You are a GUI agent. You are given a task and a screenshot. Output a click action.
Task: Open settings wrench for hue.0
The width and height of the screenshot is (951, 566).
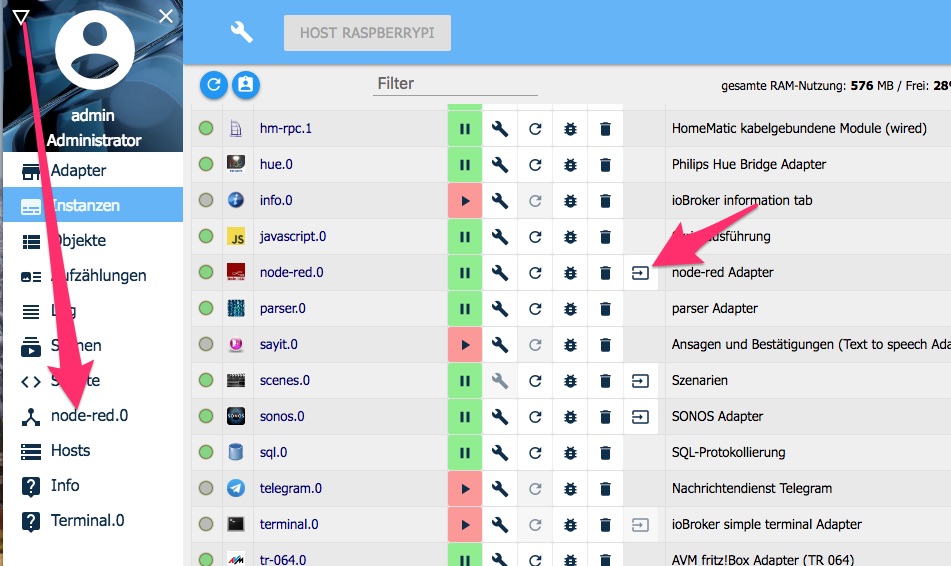500,164
